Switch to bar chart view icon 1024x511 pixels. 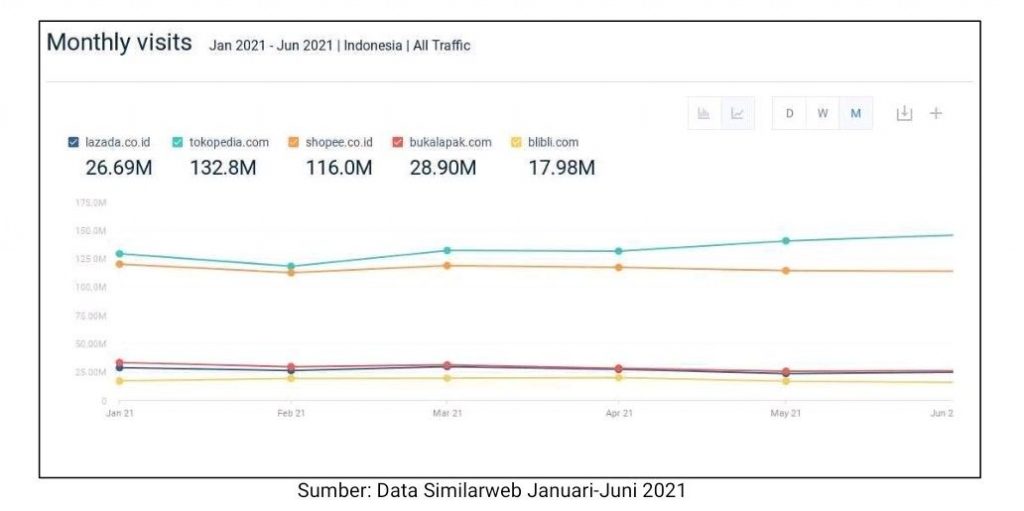(704, 114)
